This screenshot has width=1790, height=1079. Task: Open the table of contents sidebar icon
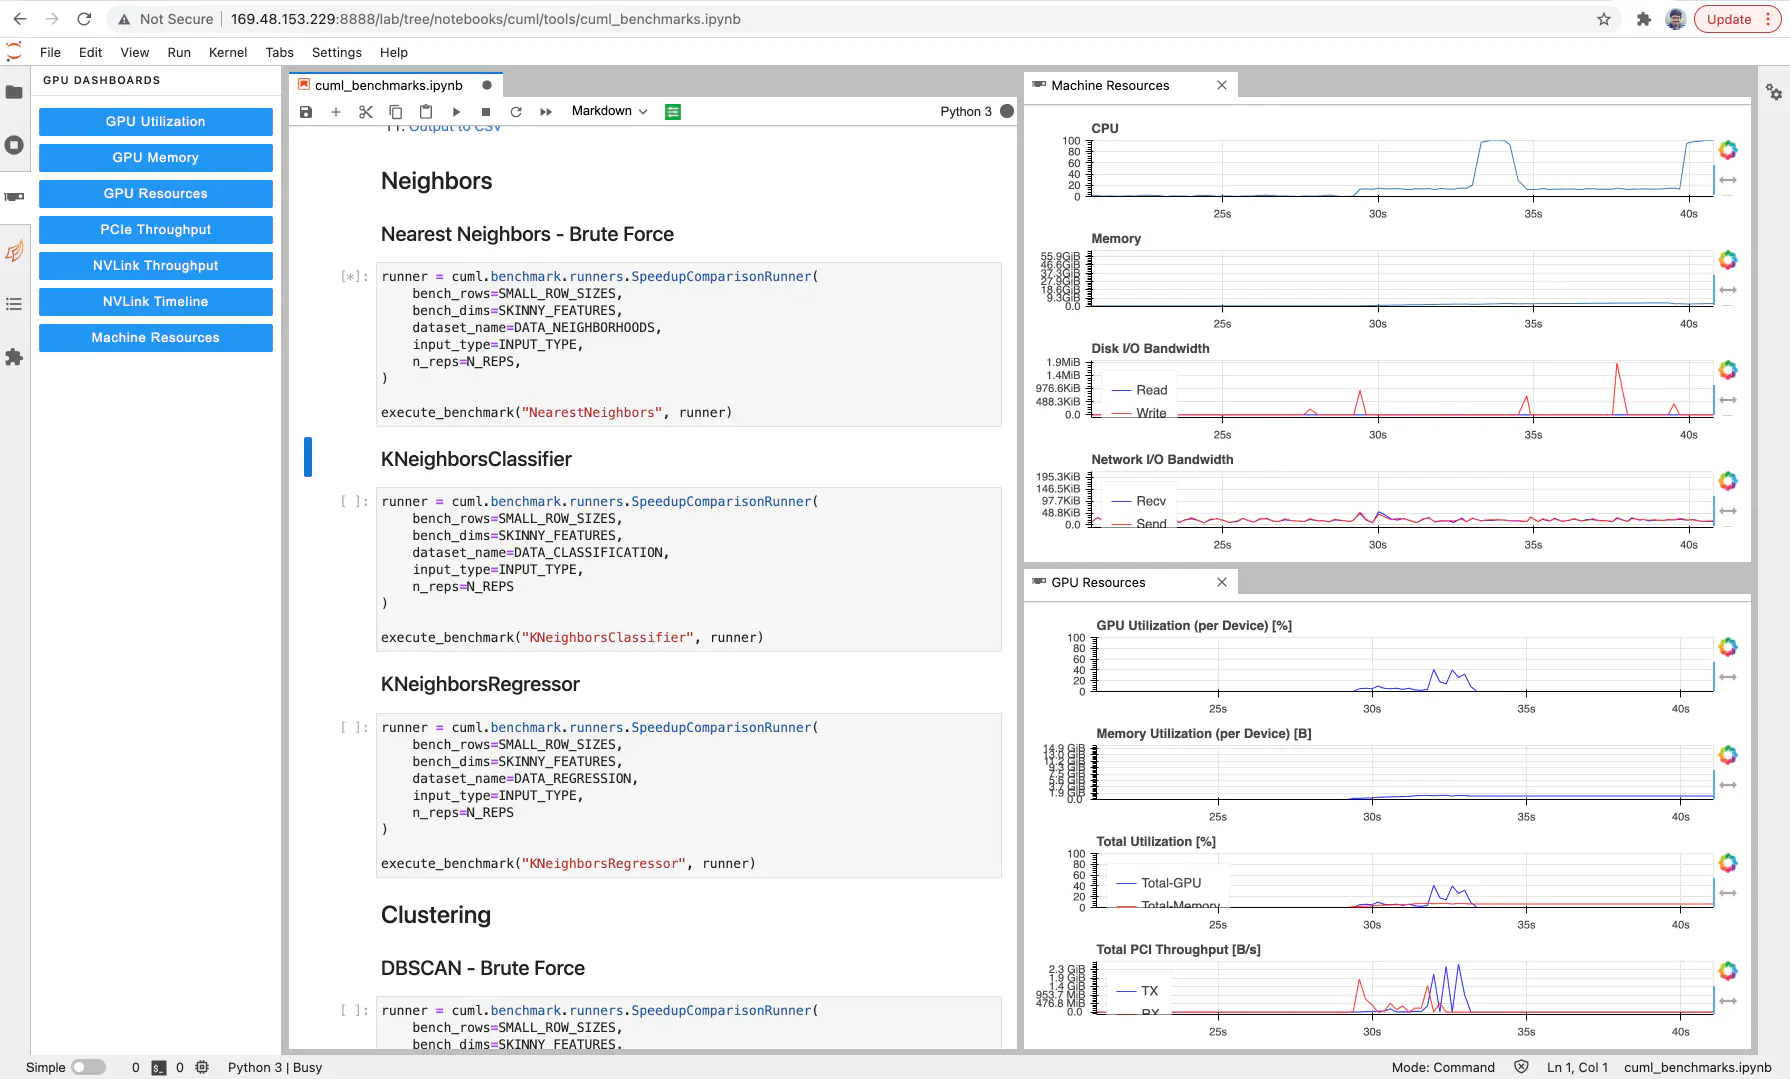pos(14,304)
